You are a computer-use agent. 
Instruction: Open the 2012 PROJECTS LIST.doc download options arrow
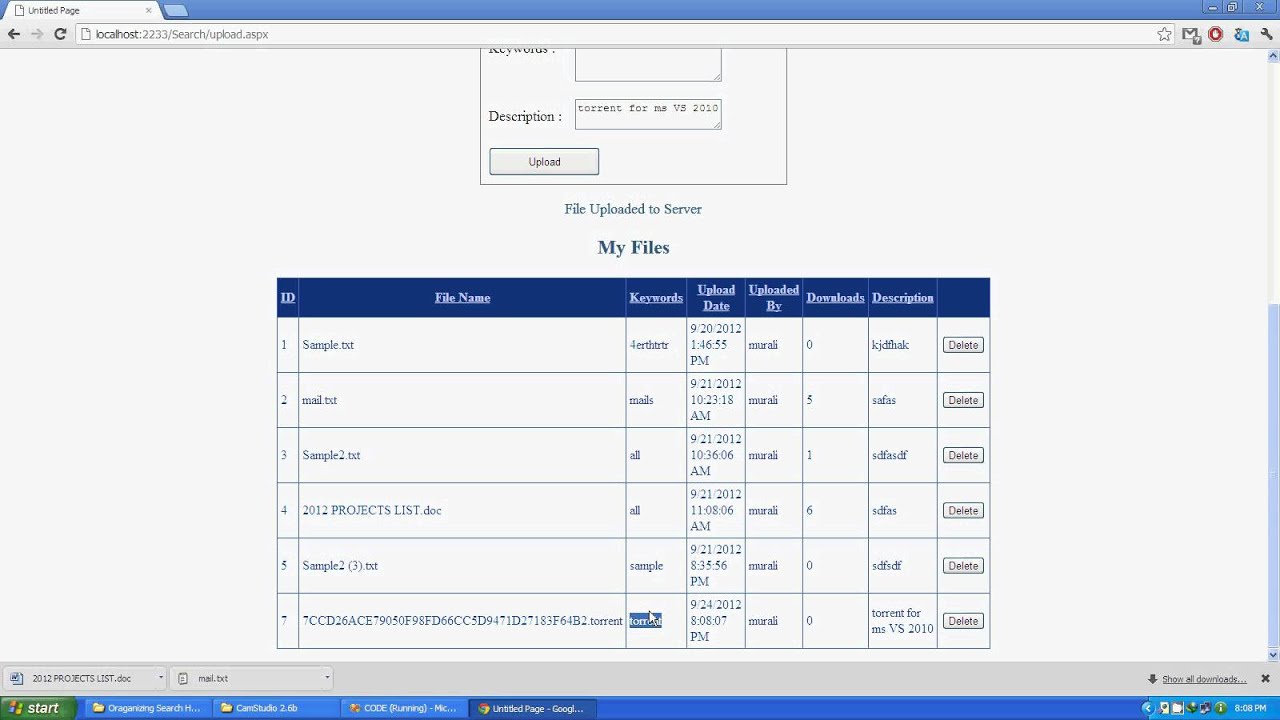point(160,678)
